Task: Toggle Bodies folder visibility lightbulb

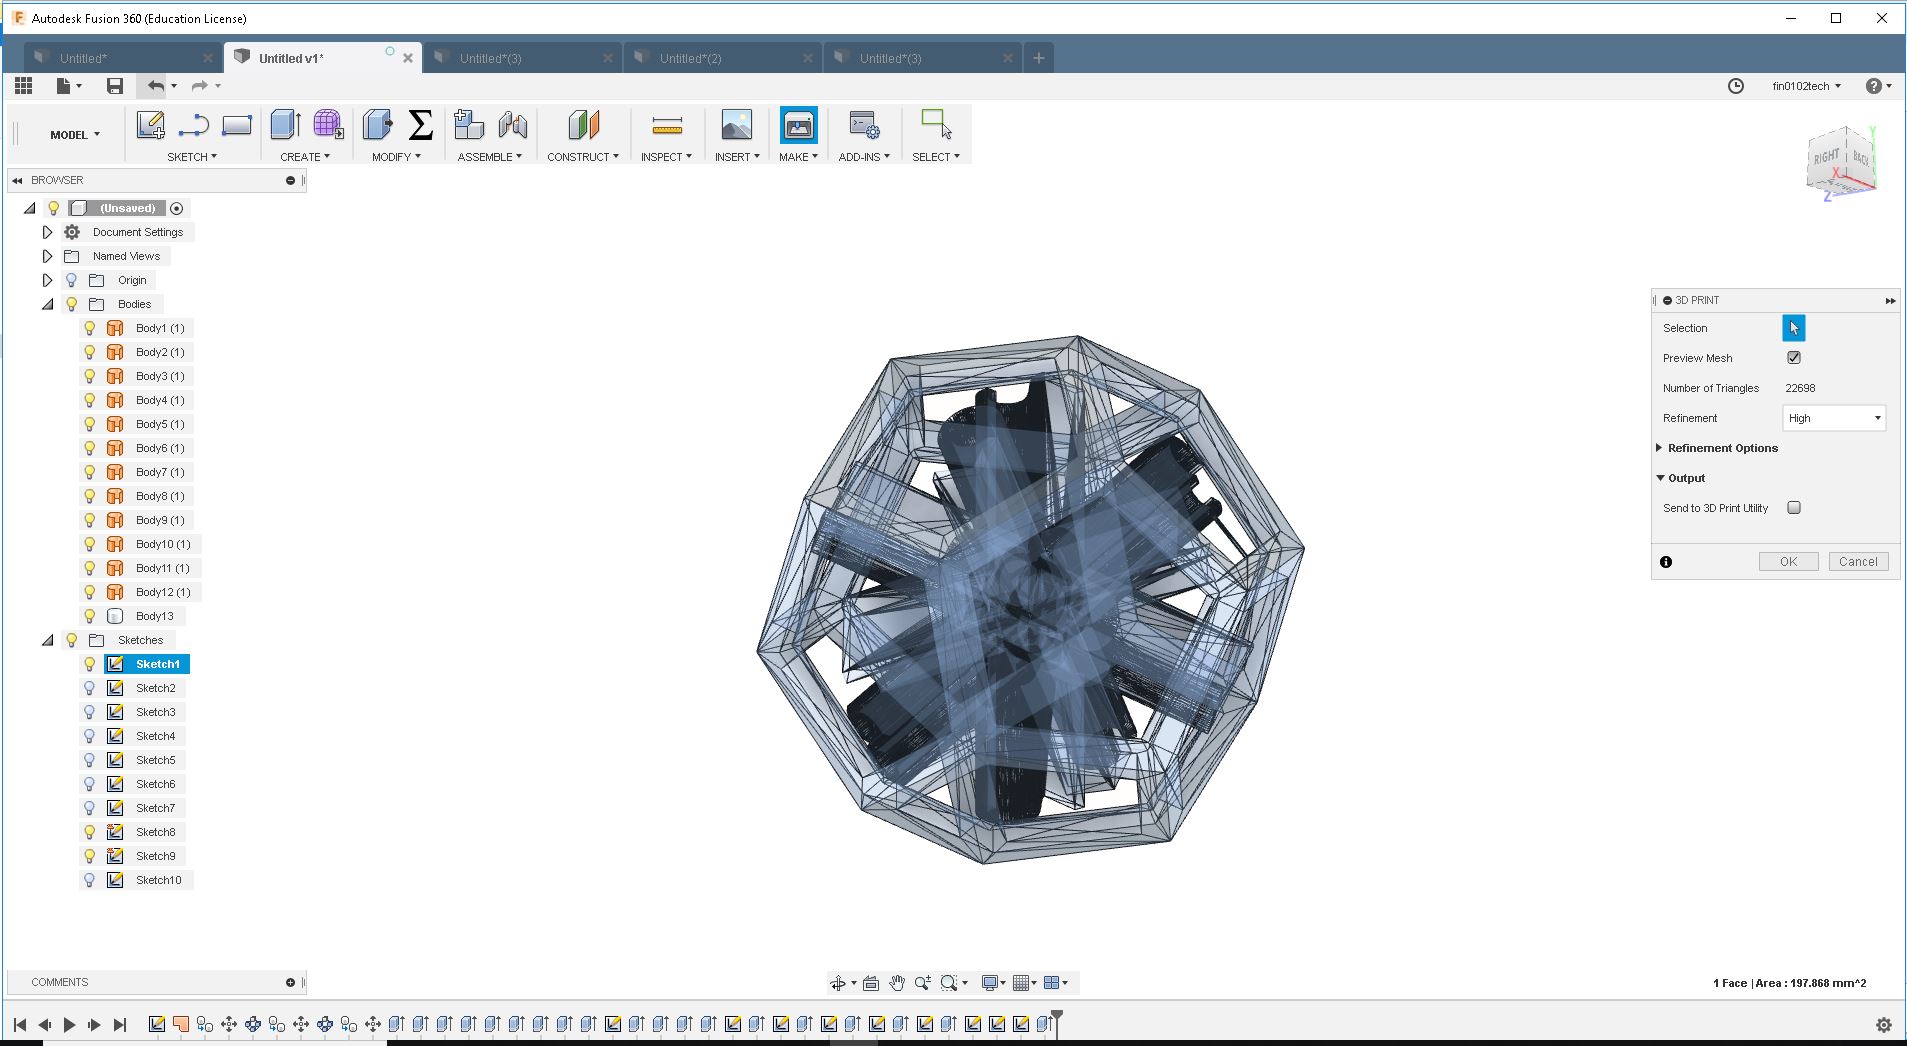Action: point(72,304)
